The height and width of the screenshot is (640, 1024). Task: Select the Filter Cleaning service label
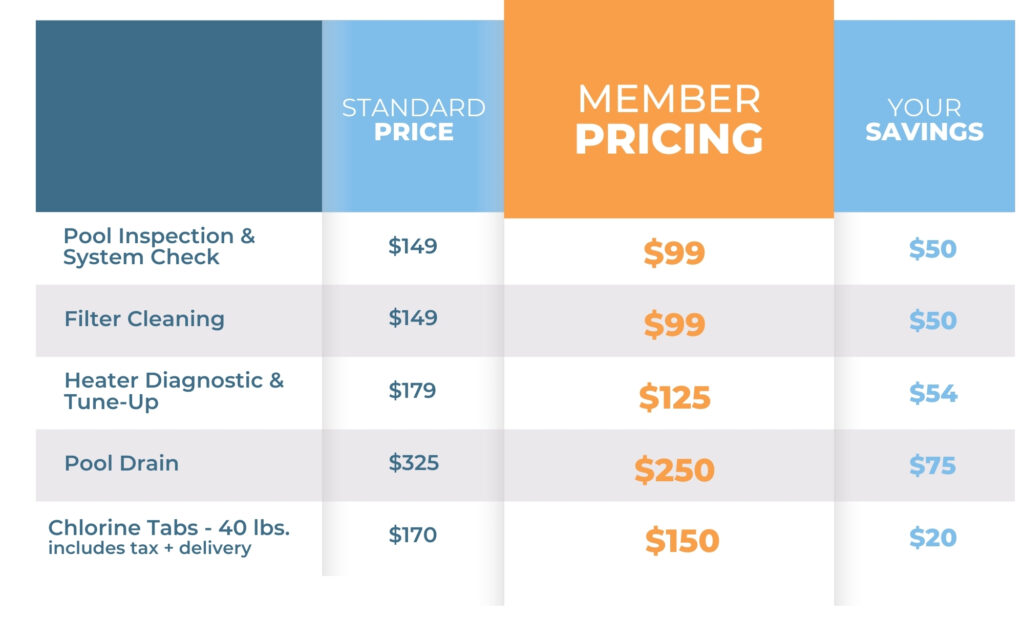click(144, 319)
